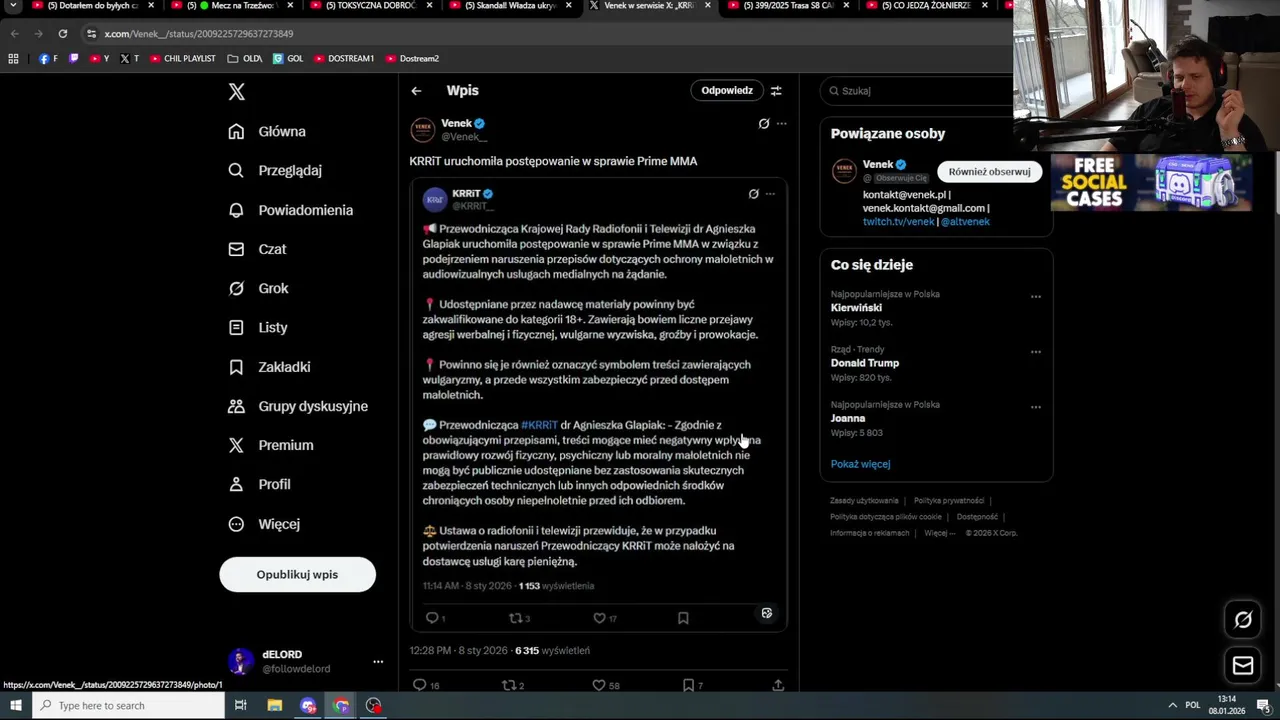
Task: Click the KRRiT avatar in quoted post
Action: (435, 199)
